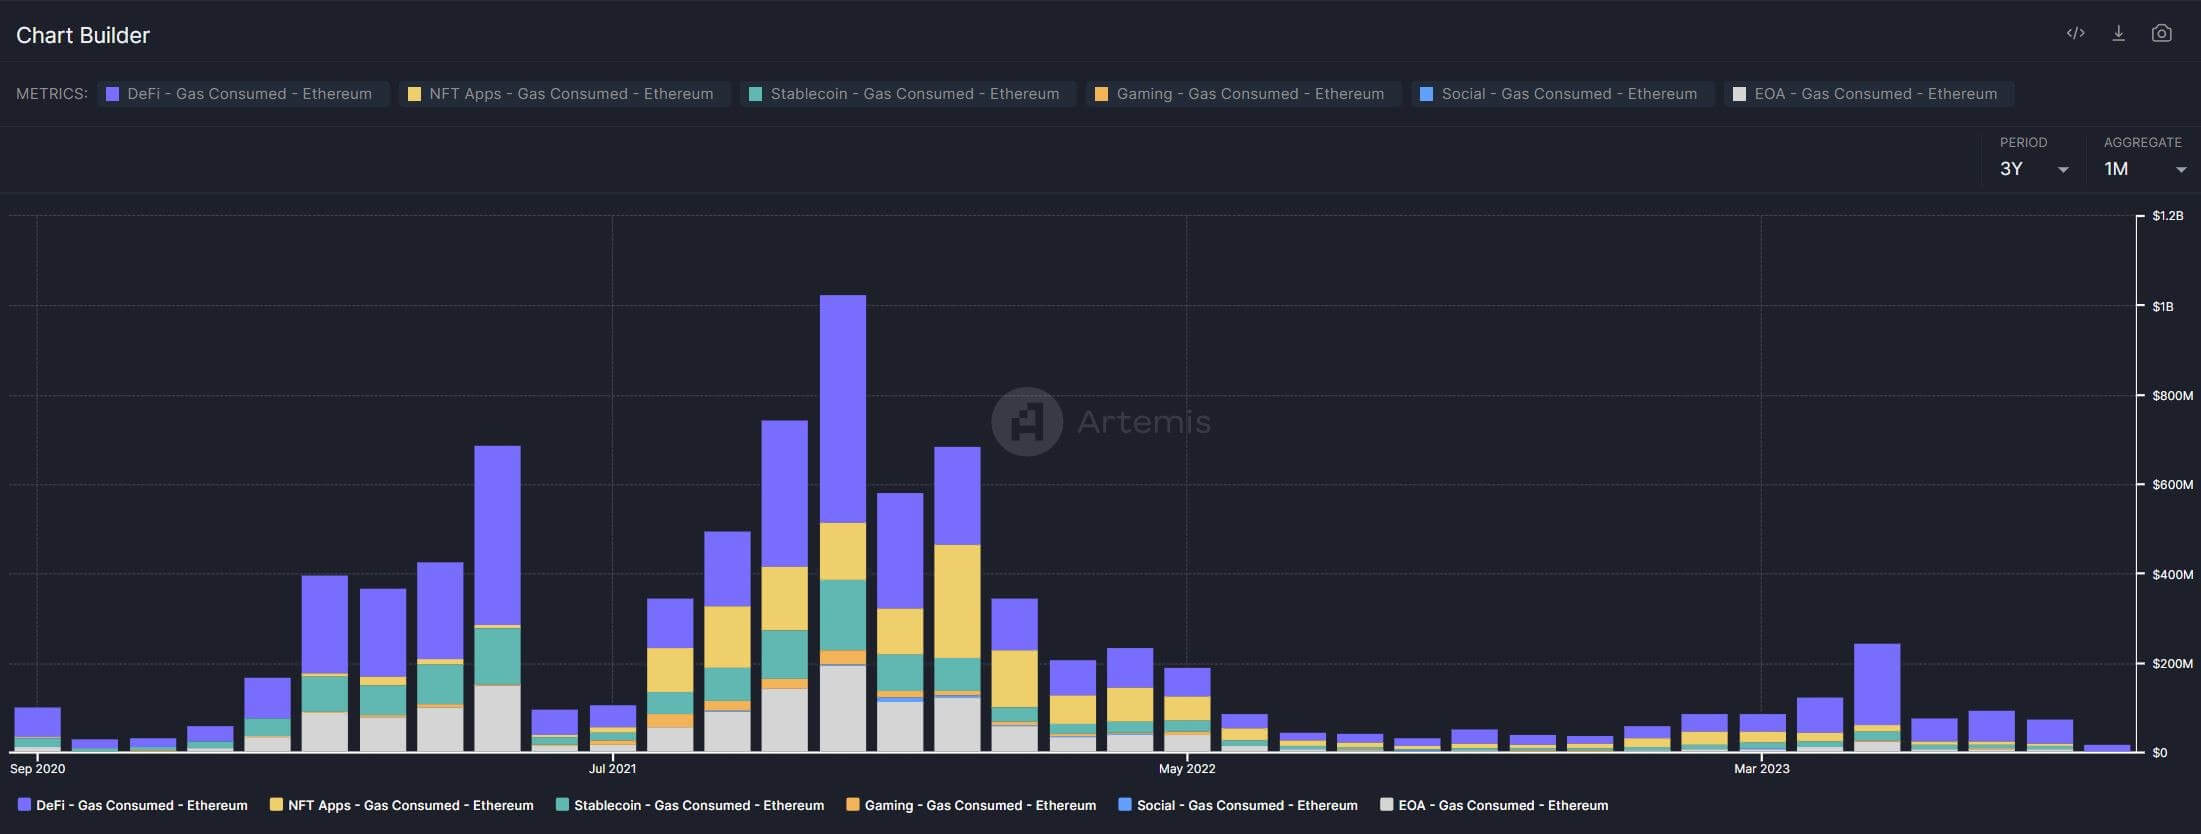Viewport: 2201px width, 834px height.
Task: Click the Social metric chip at top
Action: 1562,94
